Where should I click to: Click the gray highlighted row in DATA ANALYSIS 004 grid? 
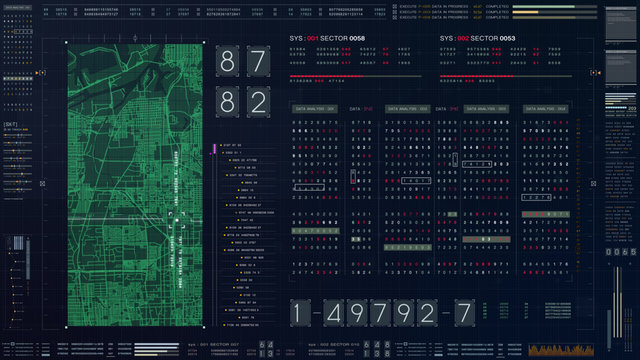[x=546, y=214]
